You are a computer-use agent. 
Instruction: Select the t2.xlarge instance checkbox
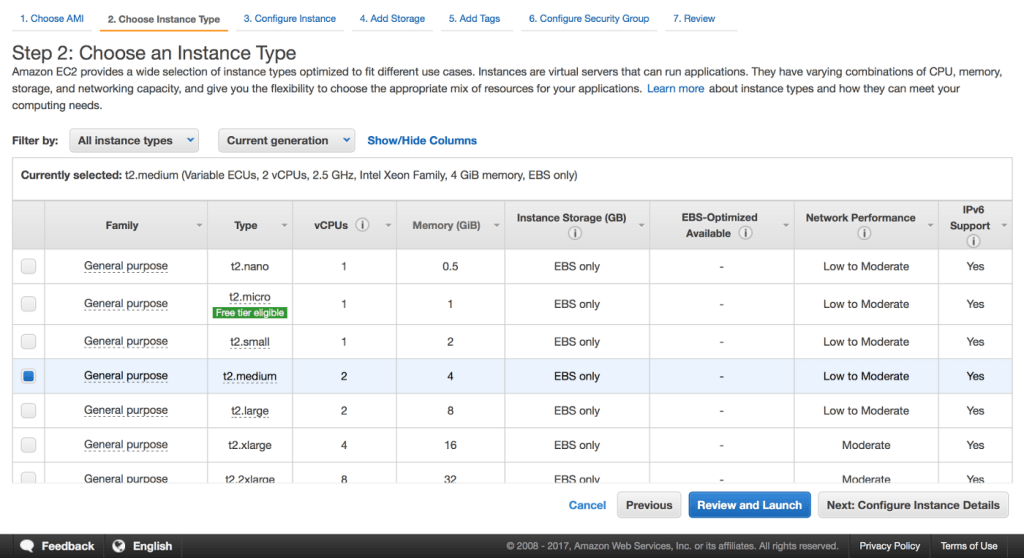click(x=28, y=445)
